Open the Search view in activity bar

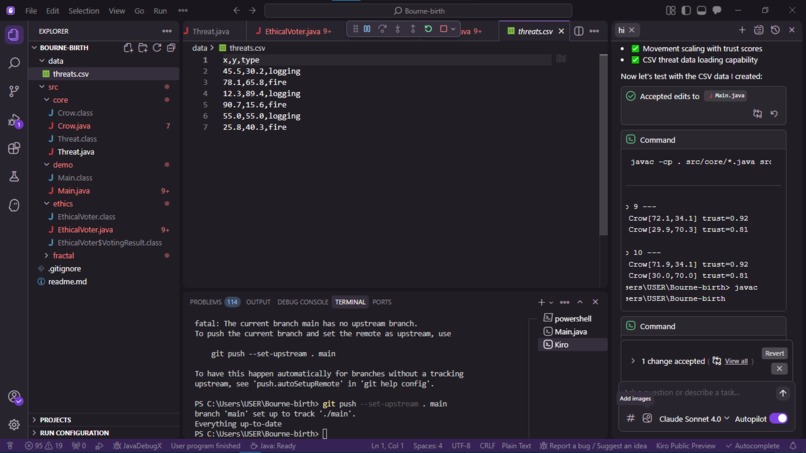[x=14, y=63]
